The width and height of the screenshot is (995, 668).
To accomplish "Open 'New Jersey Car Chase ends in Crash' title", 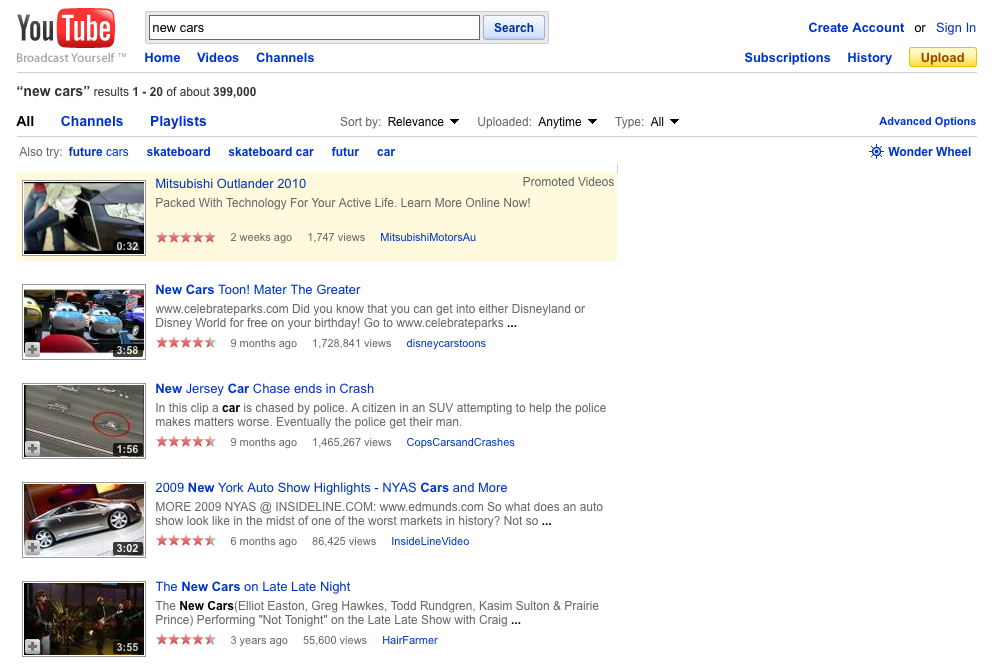I will 265,388.
